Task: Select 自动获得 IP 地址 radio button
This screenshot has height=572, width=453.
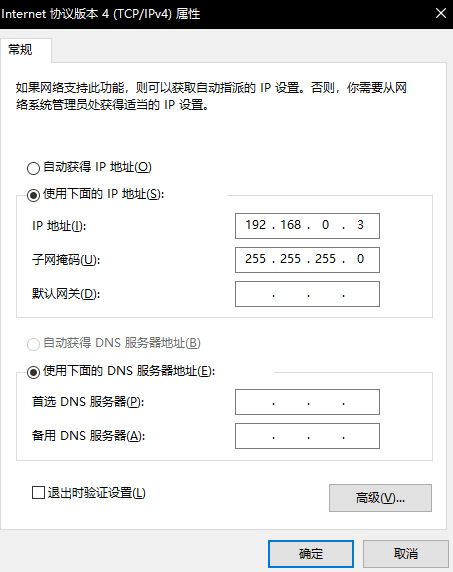Action: point(34,168)
